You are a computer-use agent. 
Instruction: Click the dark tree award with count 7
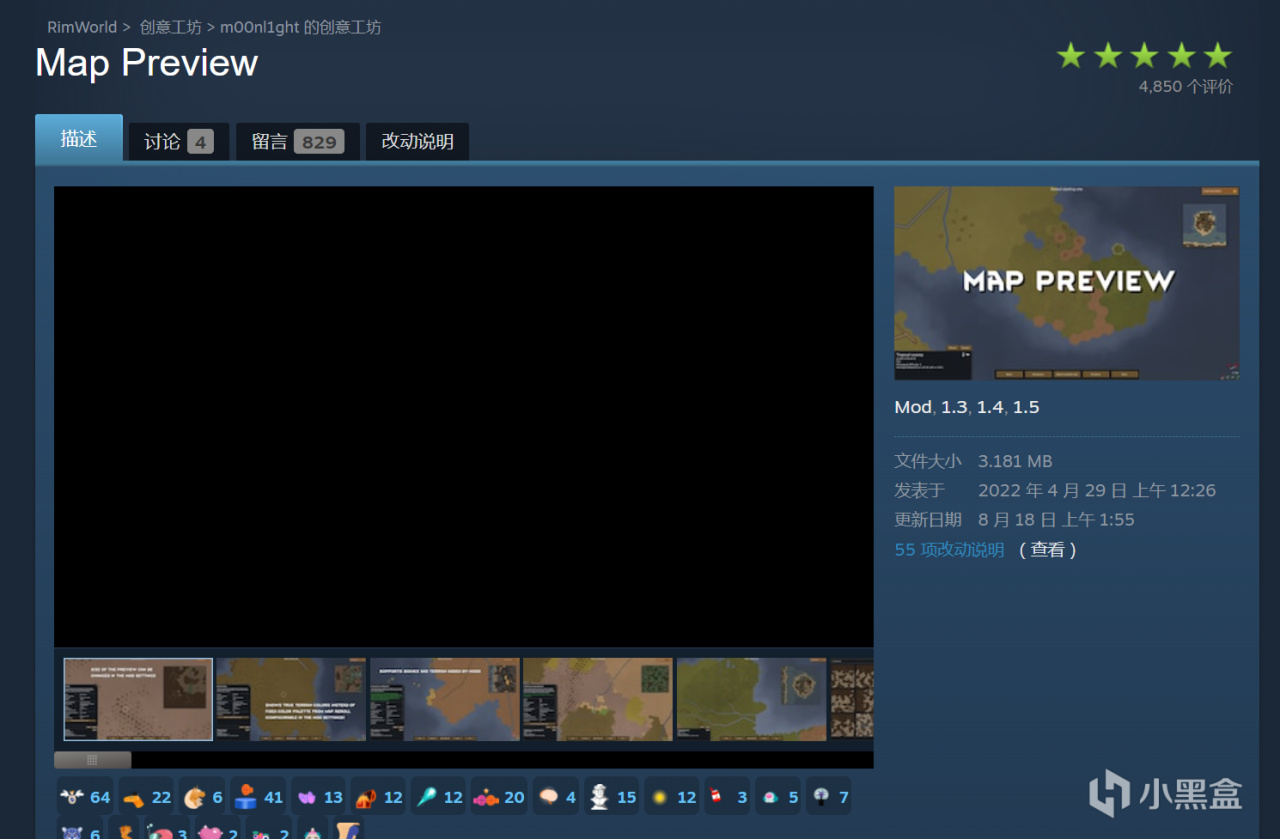pyautogui.click(x=829, y=797)
